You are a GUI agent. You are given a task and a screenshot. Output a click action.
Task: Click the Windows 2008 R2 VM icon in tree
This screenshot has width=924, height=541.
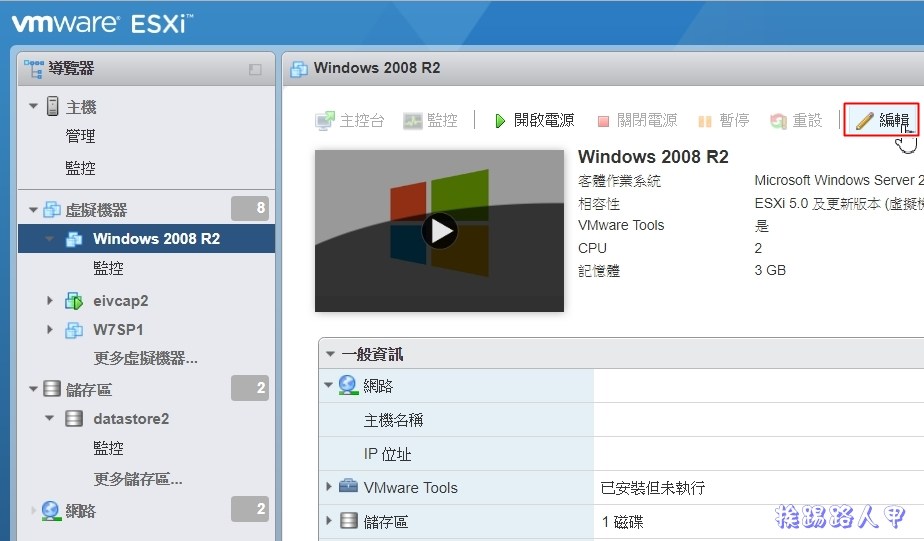coord(74,239)
